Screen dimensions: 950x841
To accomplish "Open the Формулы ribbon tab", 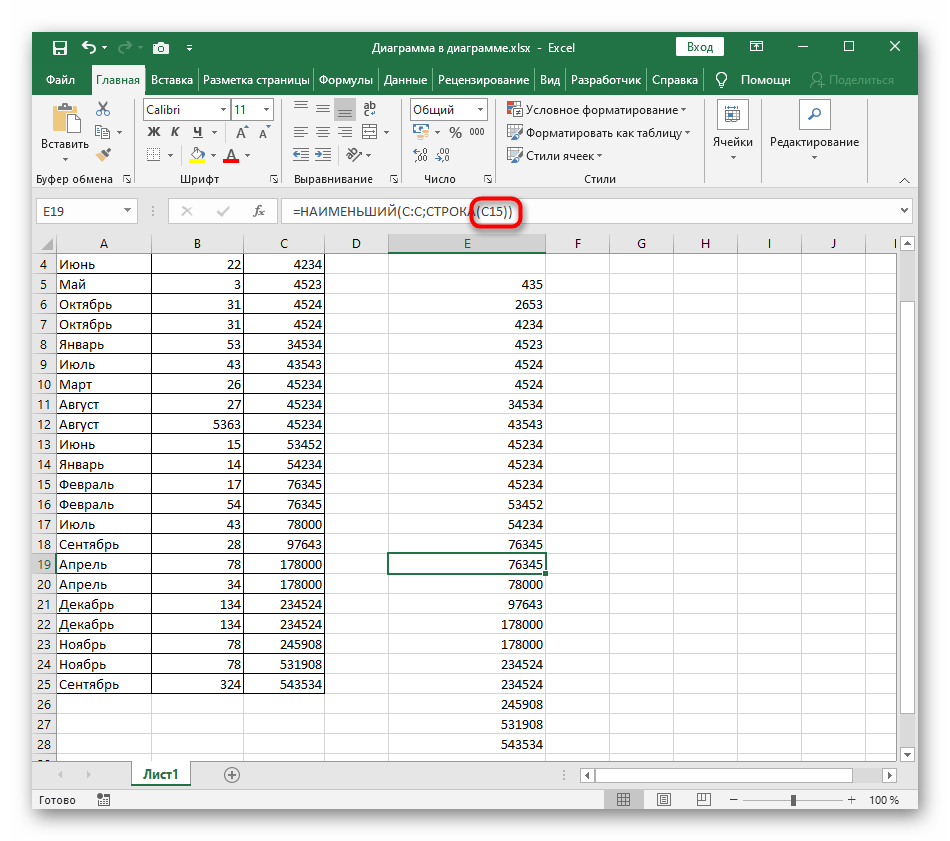I will (346, 80).
